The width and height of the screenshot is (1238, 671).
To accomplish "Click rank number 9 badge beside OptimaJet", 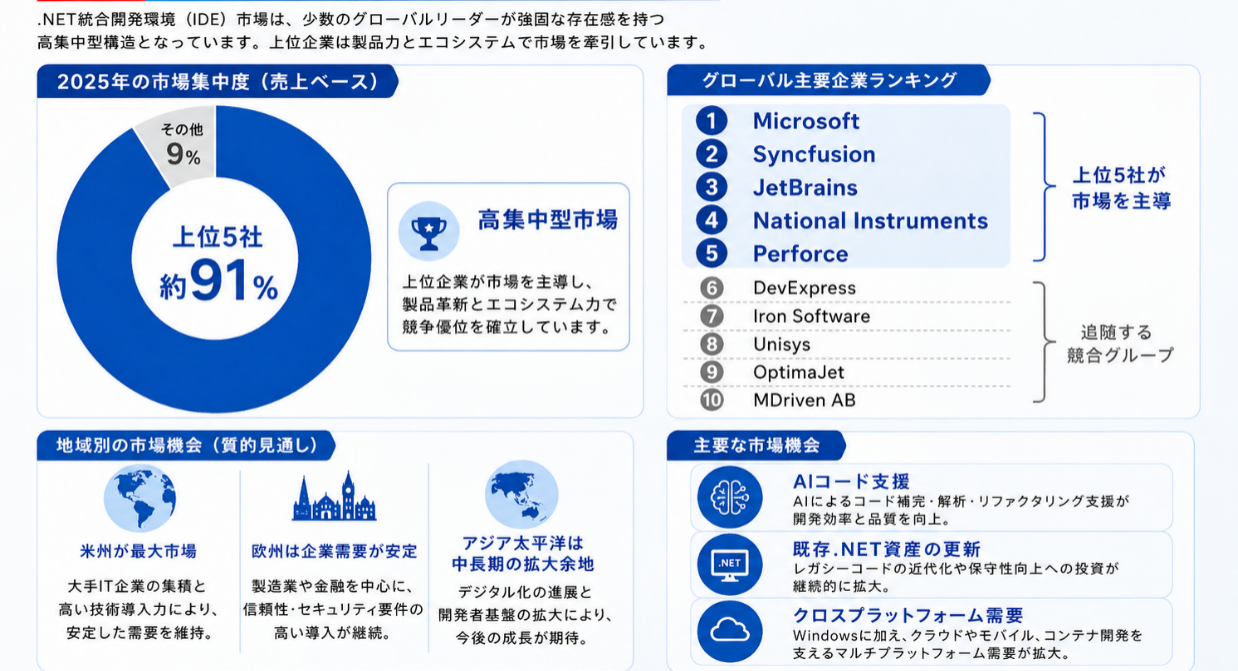I will 711,372.
